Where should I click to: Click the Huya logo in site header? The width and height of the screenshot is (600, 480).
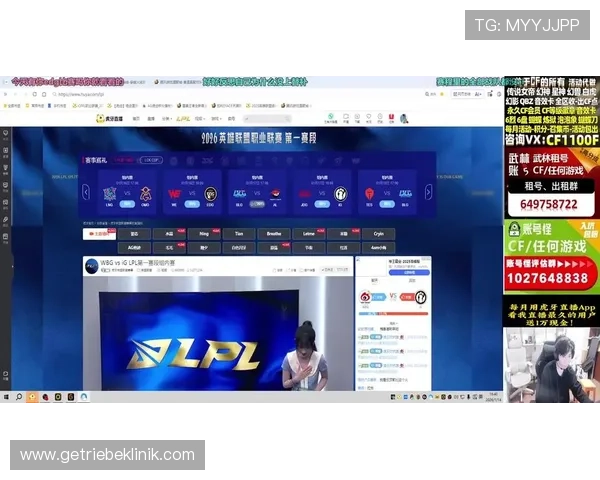pyautogui.click(x=109, y=119)
